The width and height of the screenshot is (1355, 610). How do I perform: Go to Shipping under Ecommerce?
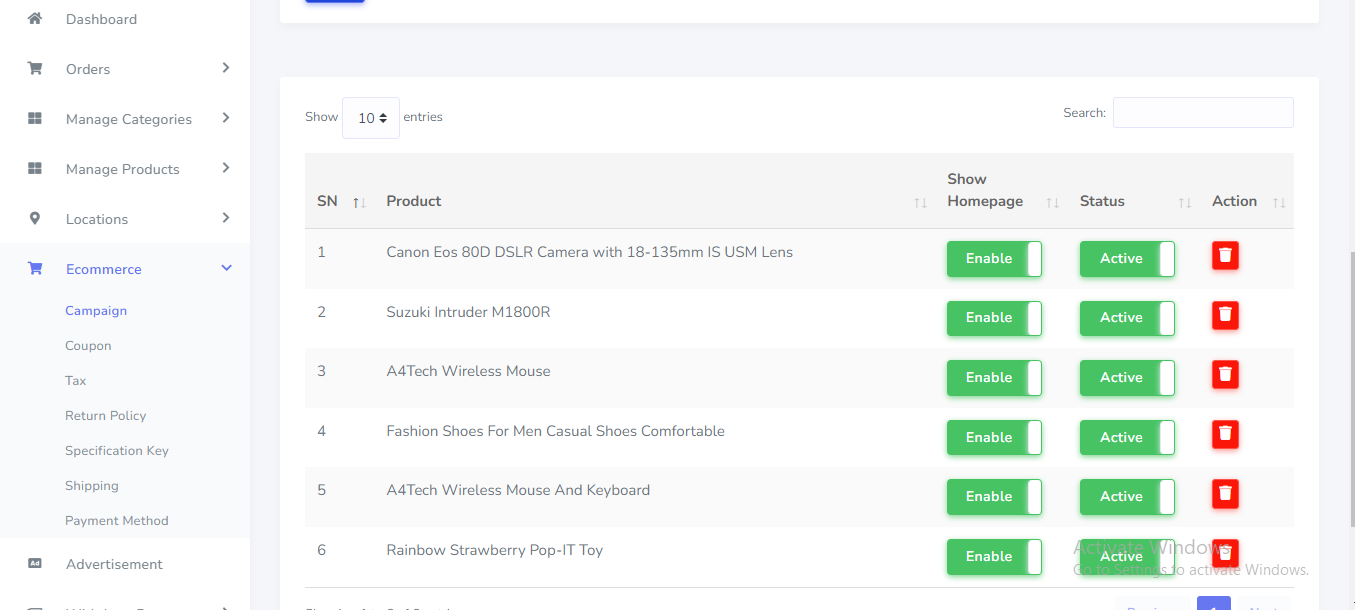92,486
